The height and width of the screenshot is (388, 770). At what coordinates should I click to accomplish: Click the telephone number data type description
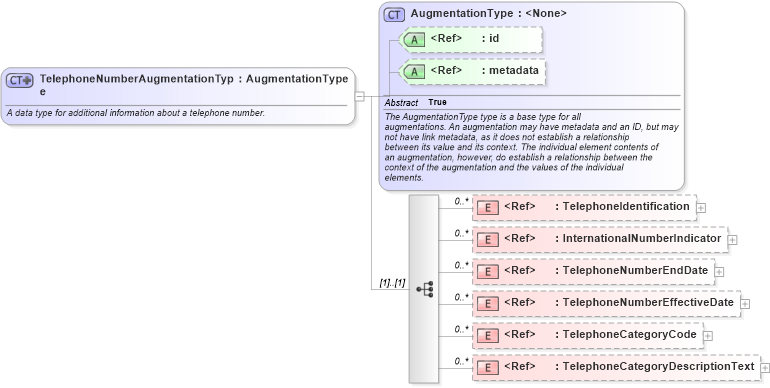(x=136, y=113)
